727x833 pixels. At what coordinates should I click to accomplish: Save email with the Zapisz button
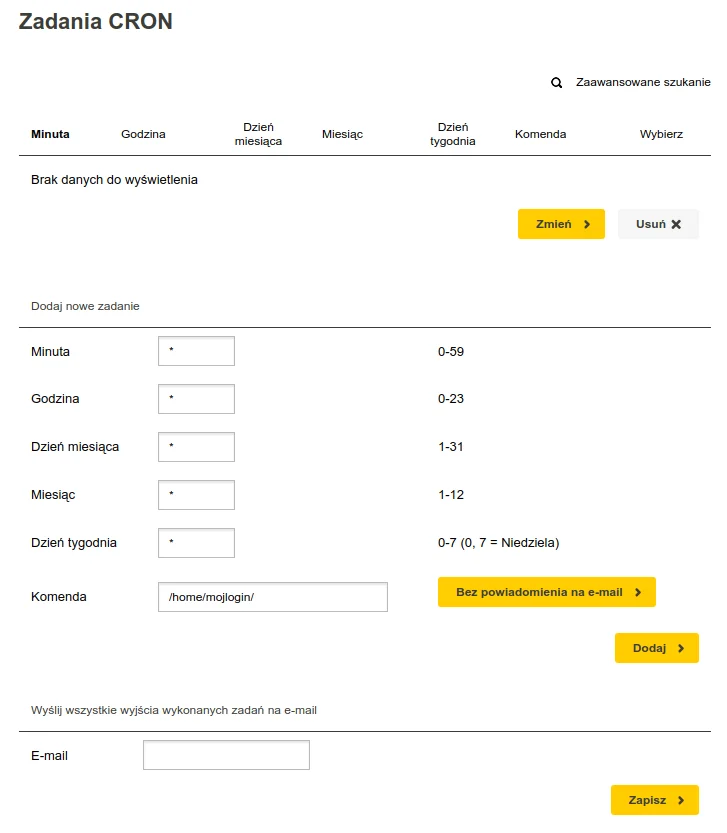pos(655,800)
